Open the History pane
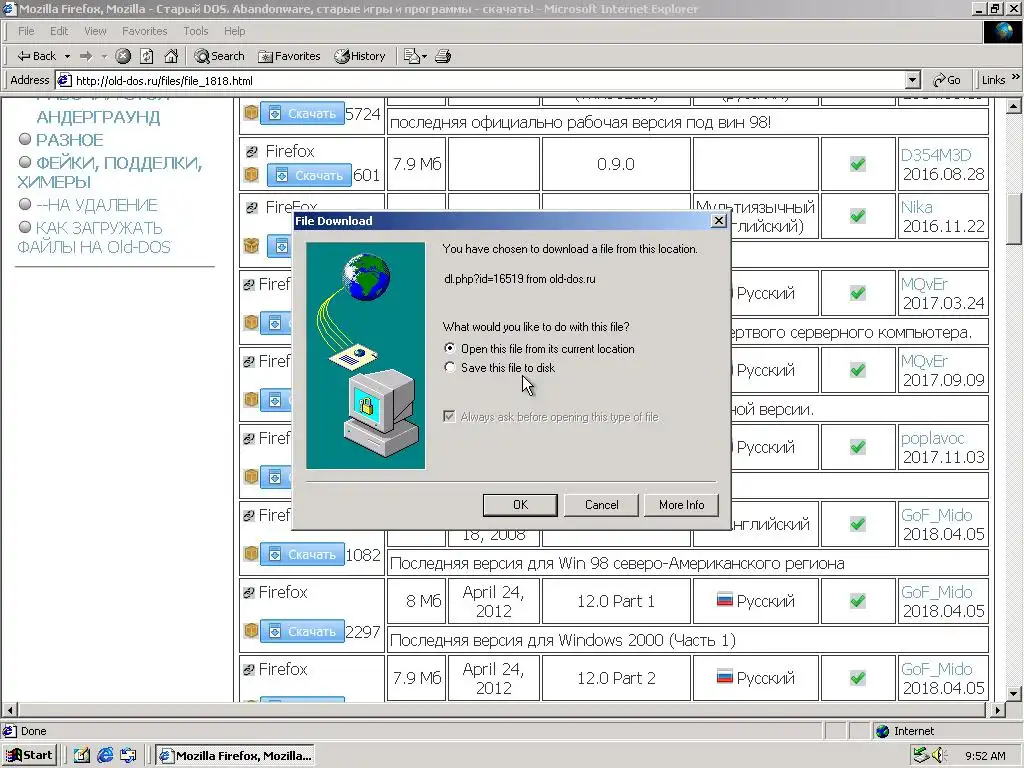 360,56
